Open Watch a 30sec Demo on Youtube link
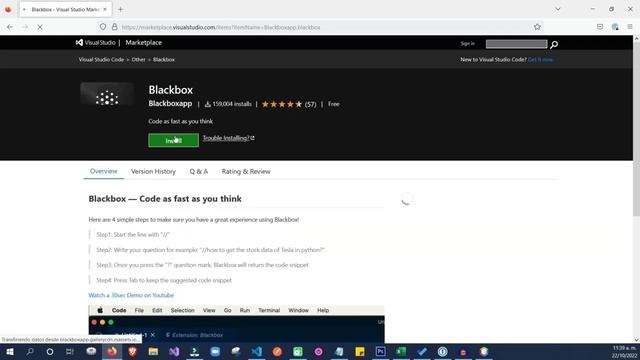 pyautogui.click(x=131, y=295)
